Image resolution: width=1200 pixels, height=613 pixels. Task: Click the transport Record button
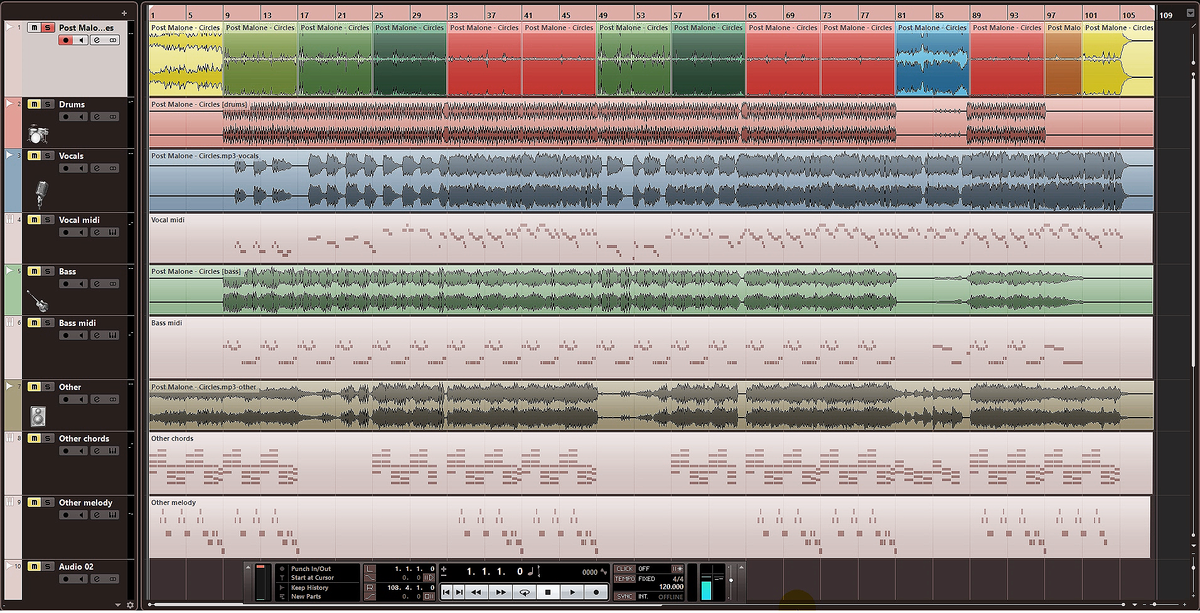pos(596,592)
